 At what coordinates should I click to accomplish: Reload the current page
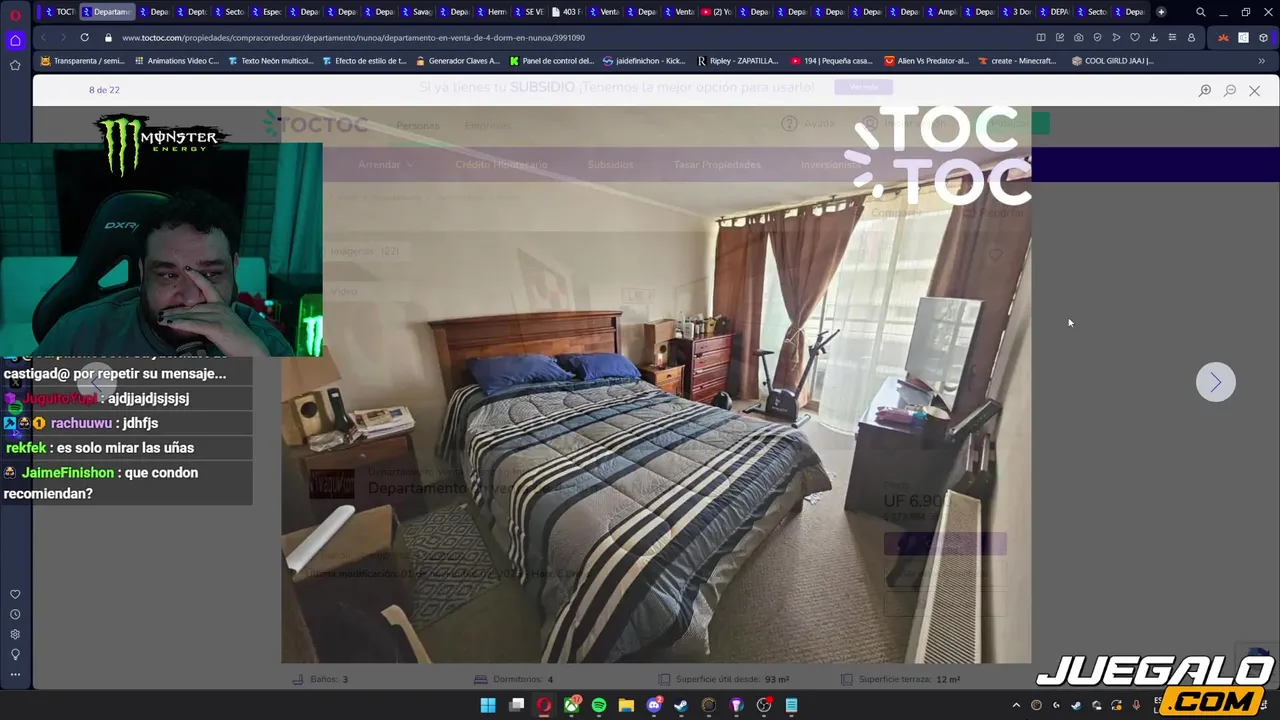(84, 37)
